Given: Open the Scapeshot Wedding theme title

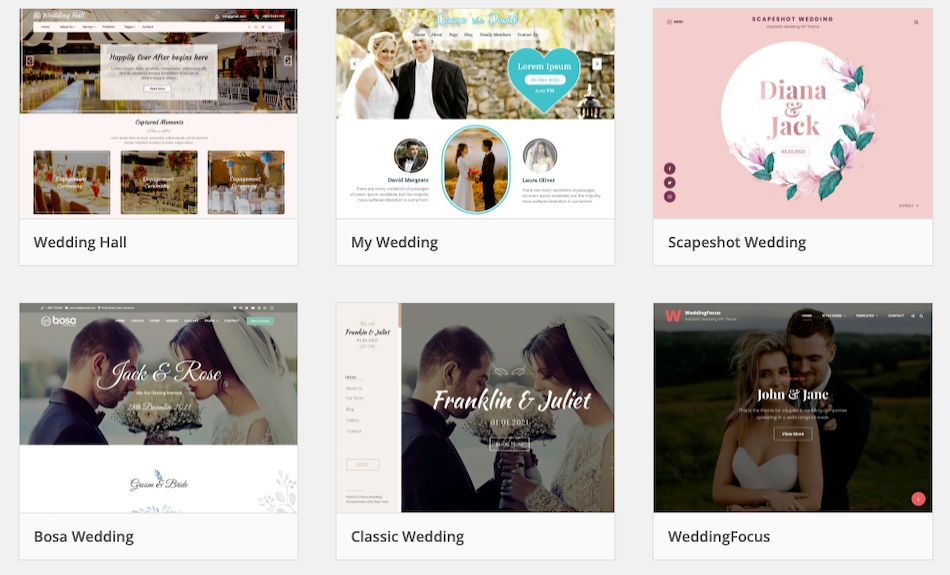Looking at the screenshot, I should click(737, 242).
